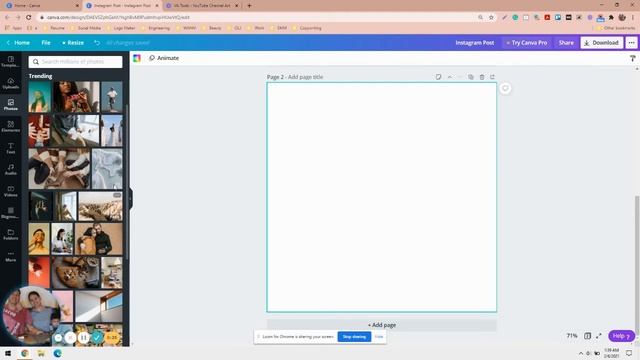The image size is (640, 360).
Task: Select the grey marble texture photo
Action: tap(107, 169)
